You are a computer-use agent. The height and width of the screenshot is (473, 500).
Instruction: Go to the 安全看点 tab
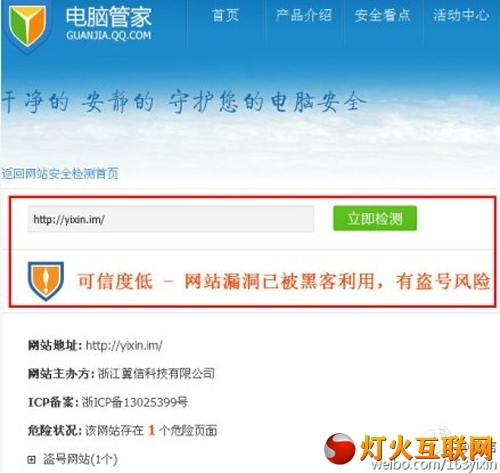382,15
